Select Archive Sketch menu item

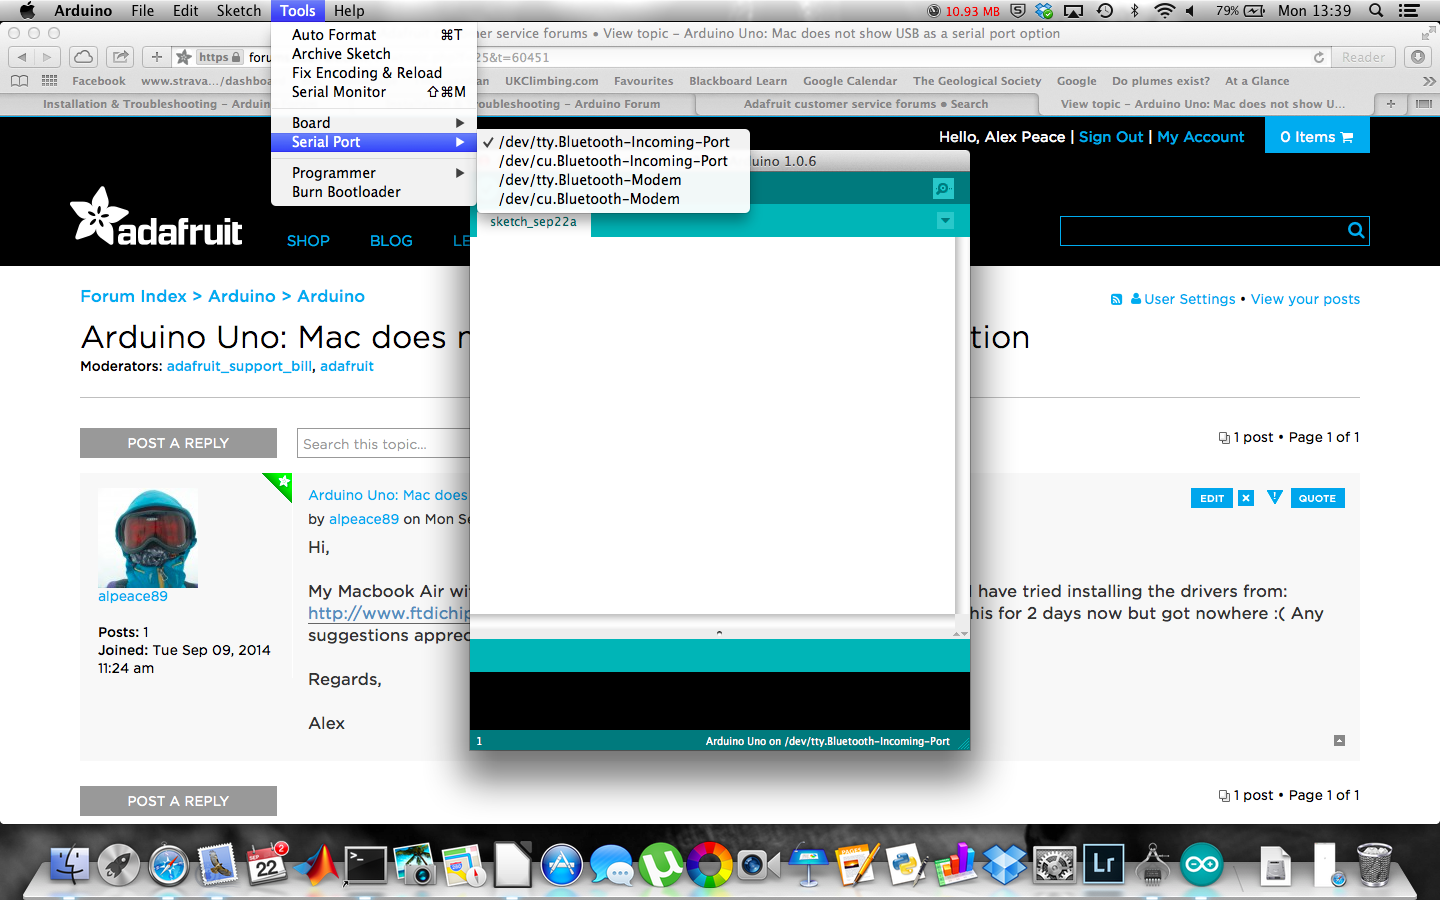click(374, 54)
